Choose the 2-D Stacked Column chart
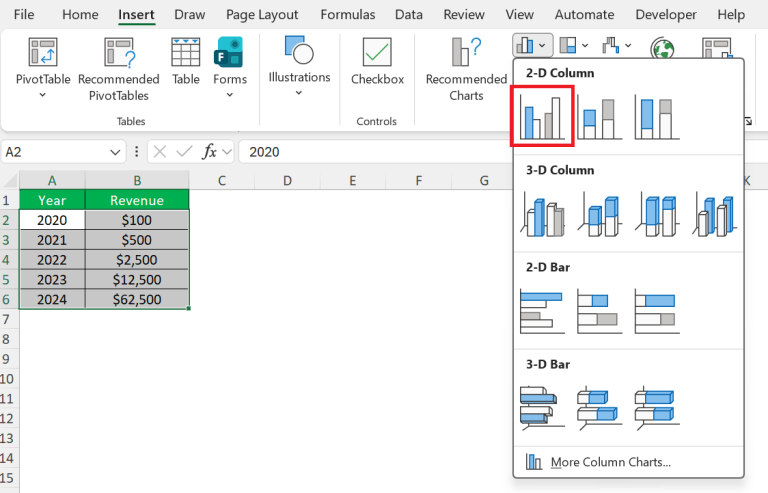This screenshot has width=768, height=493. click(599, 117)
